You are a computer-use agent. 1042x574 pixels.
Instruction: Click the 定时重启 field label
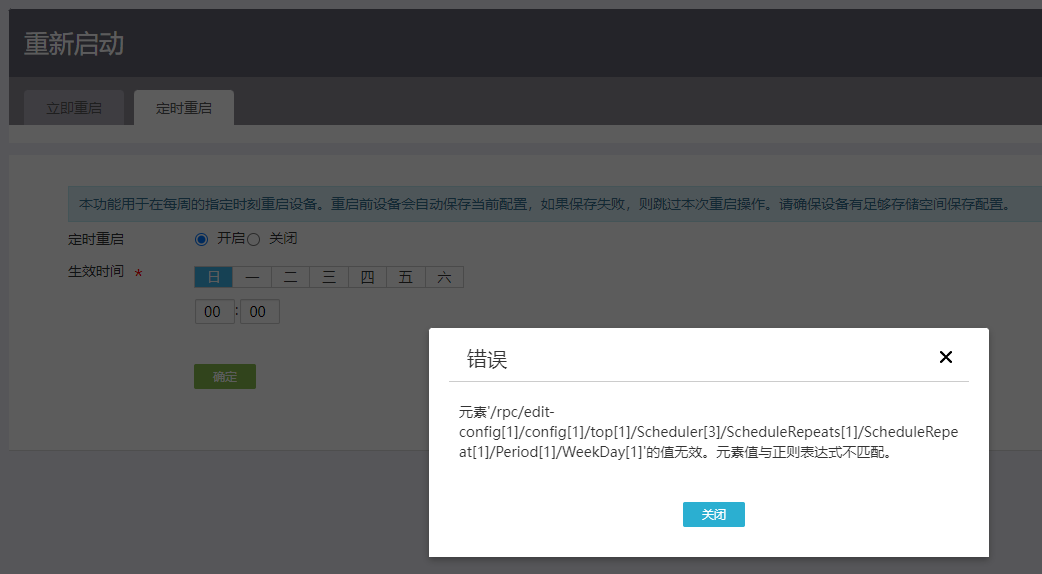click(96, 239)
